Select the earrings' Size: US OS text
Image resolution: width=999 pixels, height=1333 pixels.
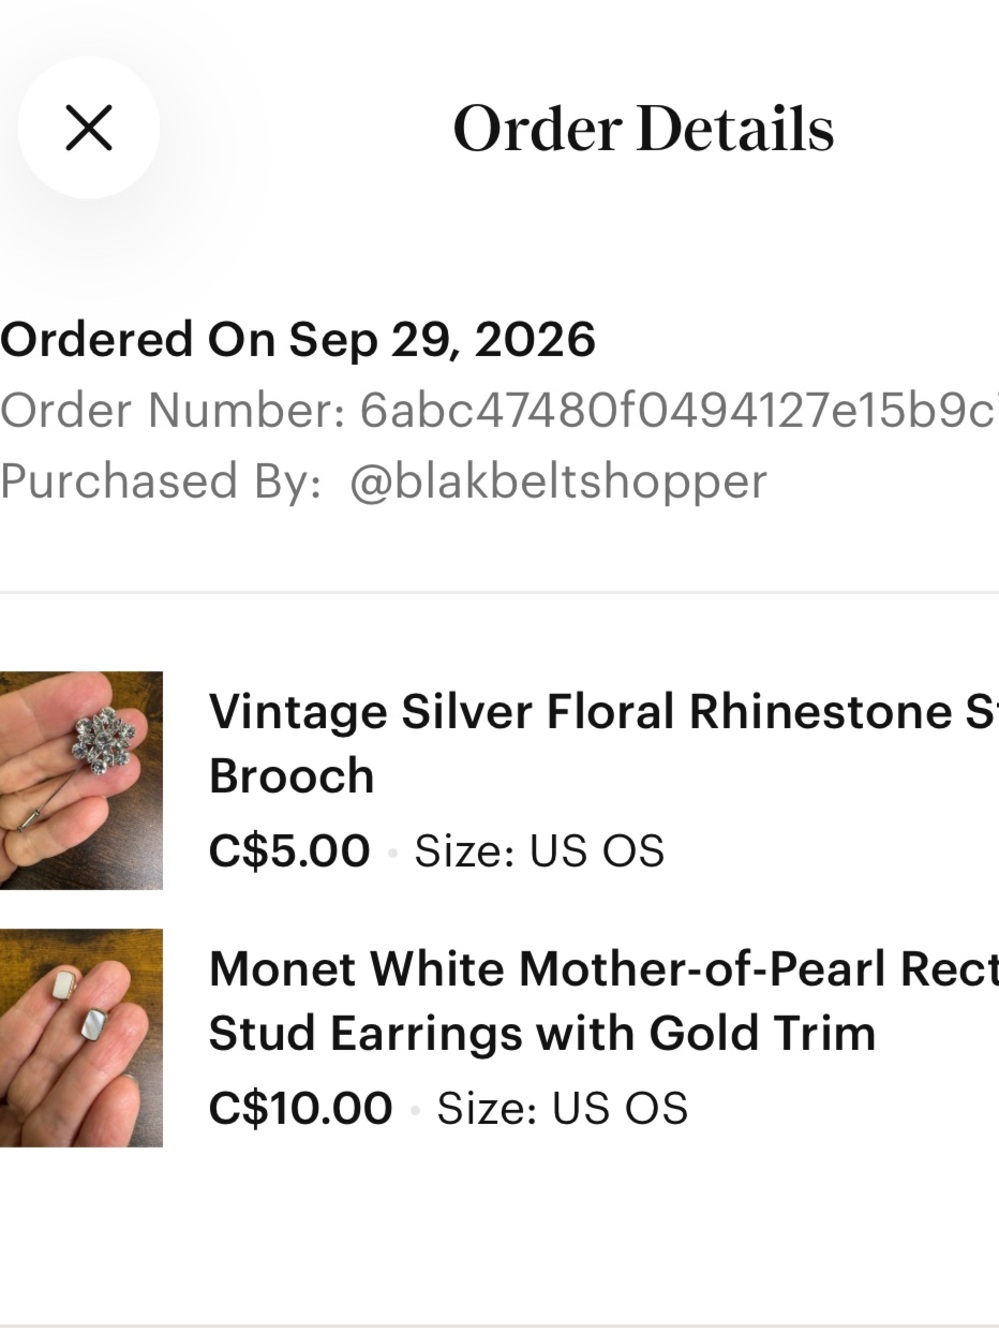pyautogui.click(x=562, y=1108)
